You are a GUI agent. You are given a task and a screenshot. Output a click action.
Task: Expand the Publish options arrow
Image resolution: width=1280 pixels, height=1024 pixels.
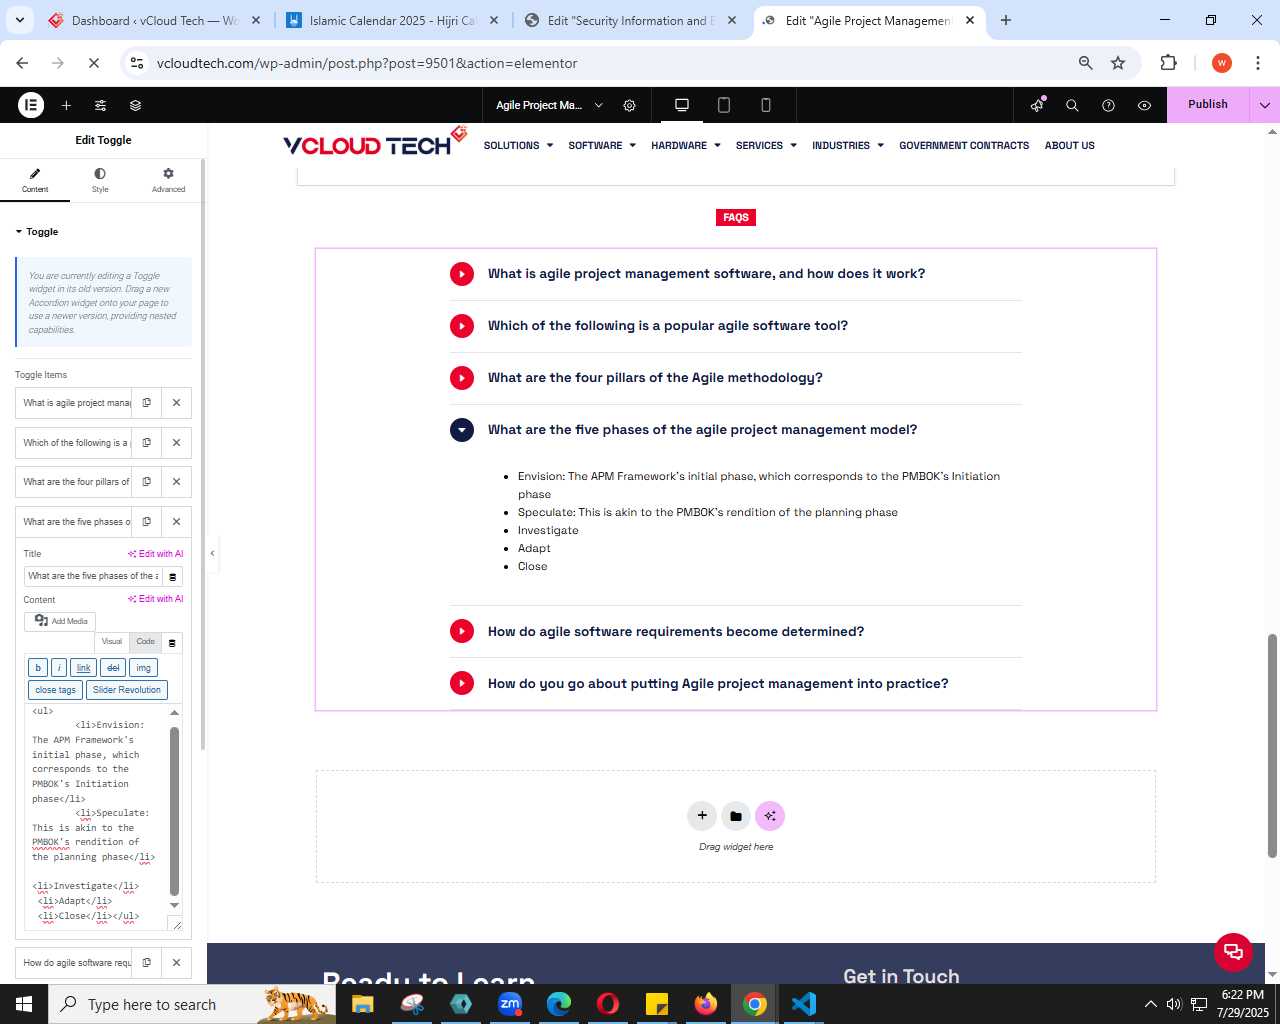[x=1265, y=105]
